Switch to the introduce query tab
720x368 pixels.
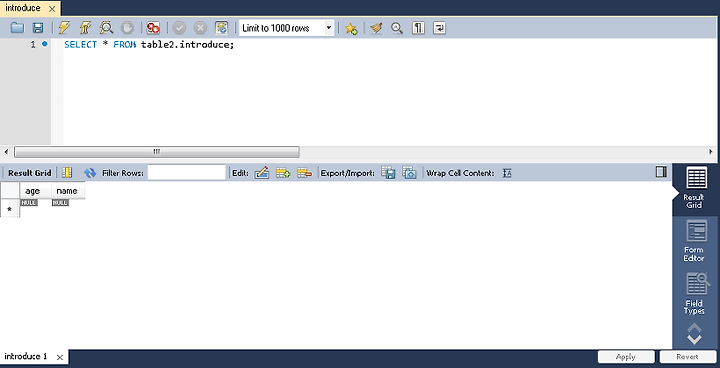click(x=23, y=8)
